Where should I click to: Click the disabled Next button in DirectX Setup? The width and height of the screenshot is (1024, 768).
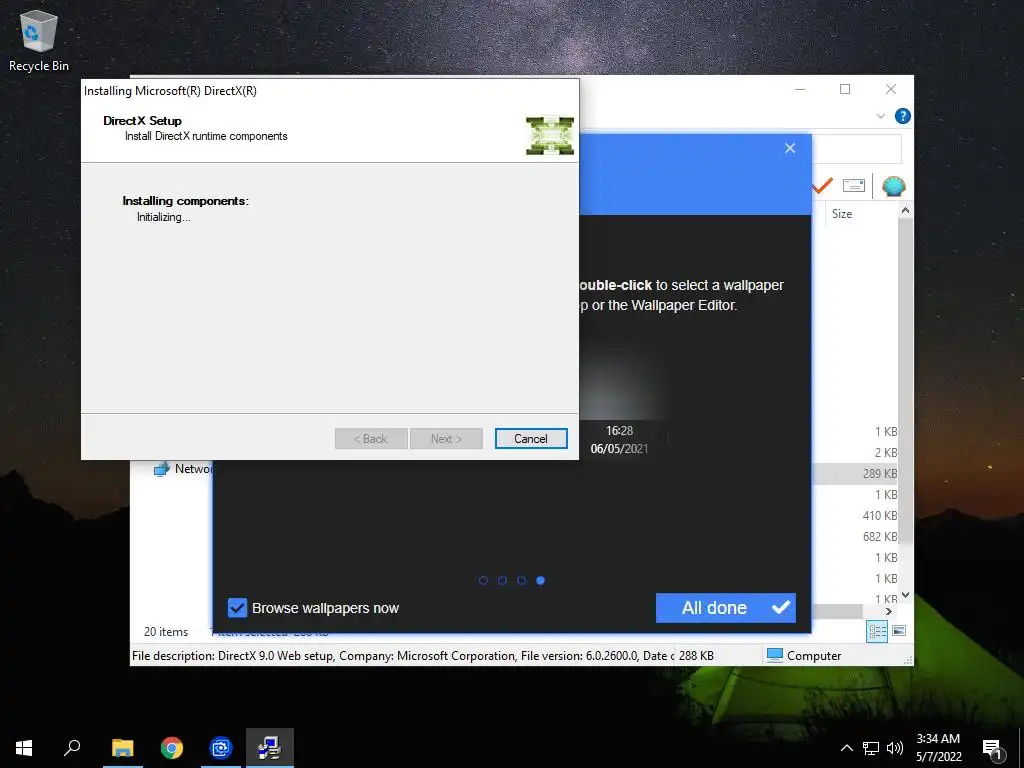point(446,439)
